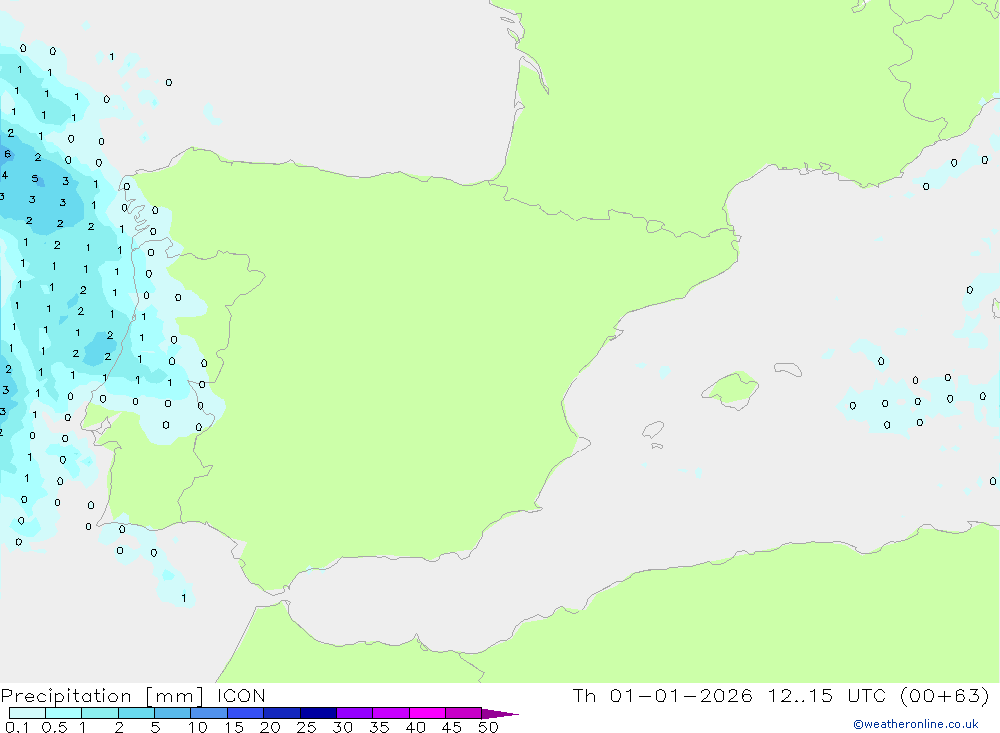Click the 25–30 mm purple legend swatch
Screen dimensions: 1000x733
(x=318, y=713)
